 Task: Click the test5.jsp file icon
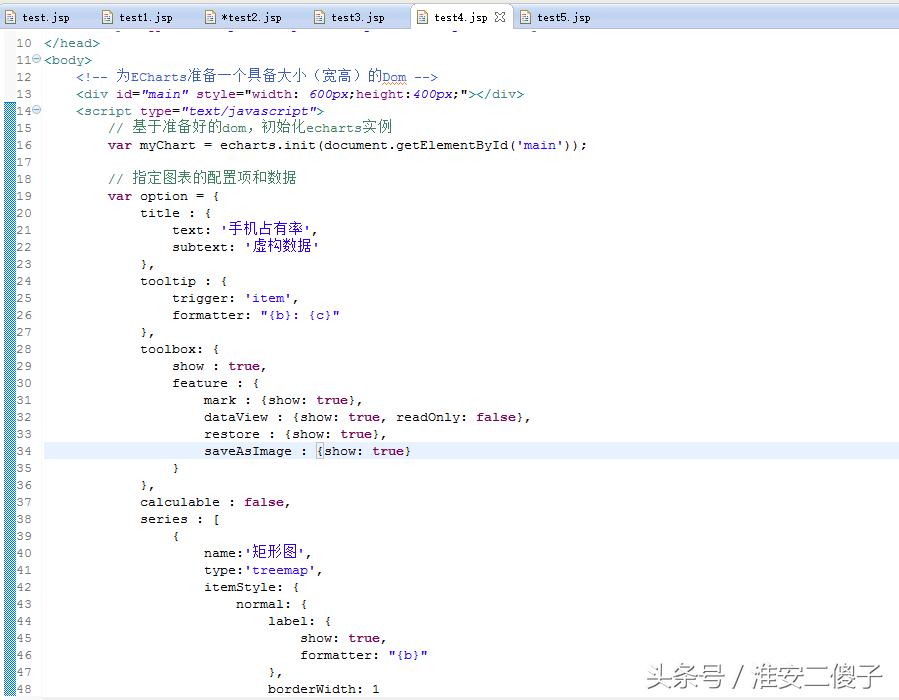[525, 17]
